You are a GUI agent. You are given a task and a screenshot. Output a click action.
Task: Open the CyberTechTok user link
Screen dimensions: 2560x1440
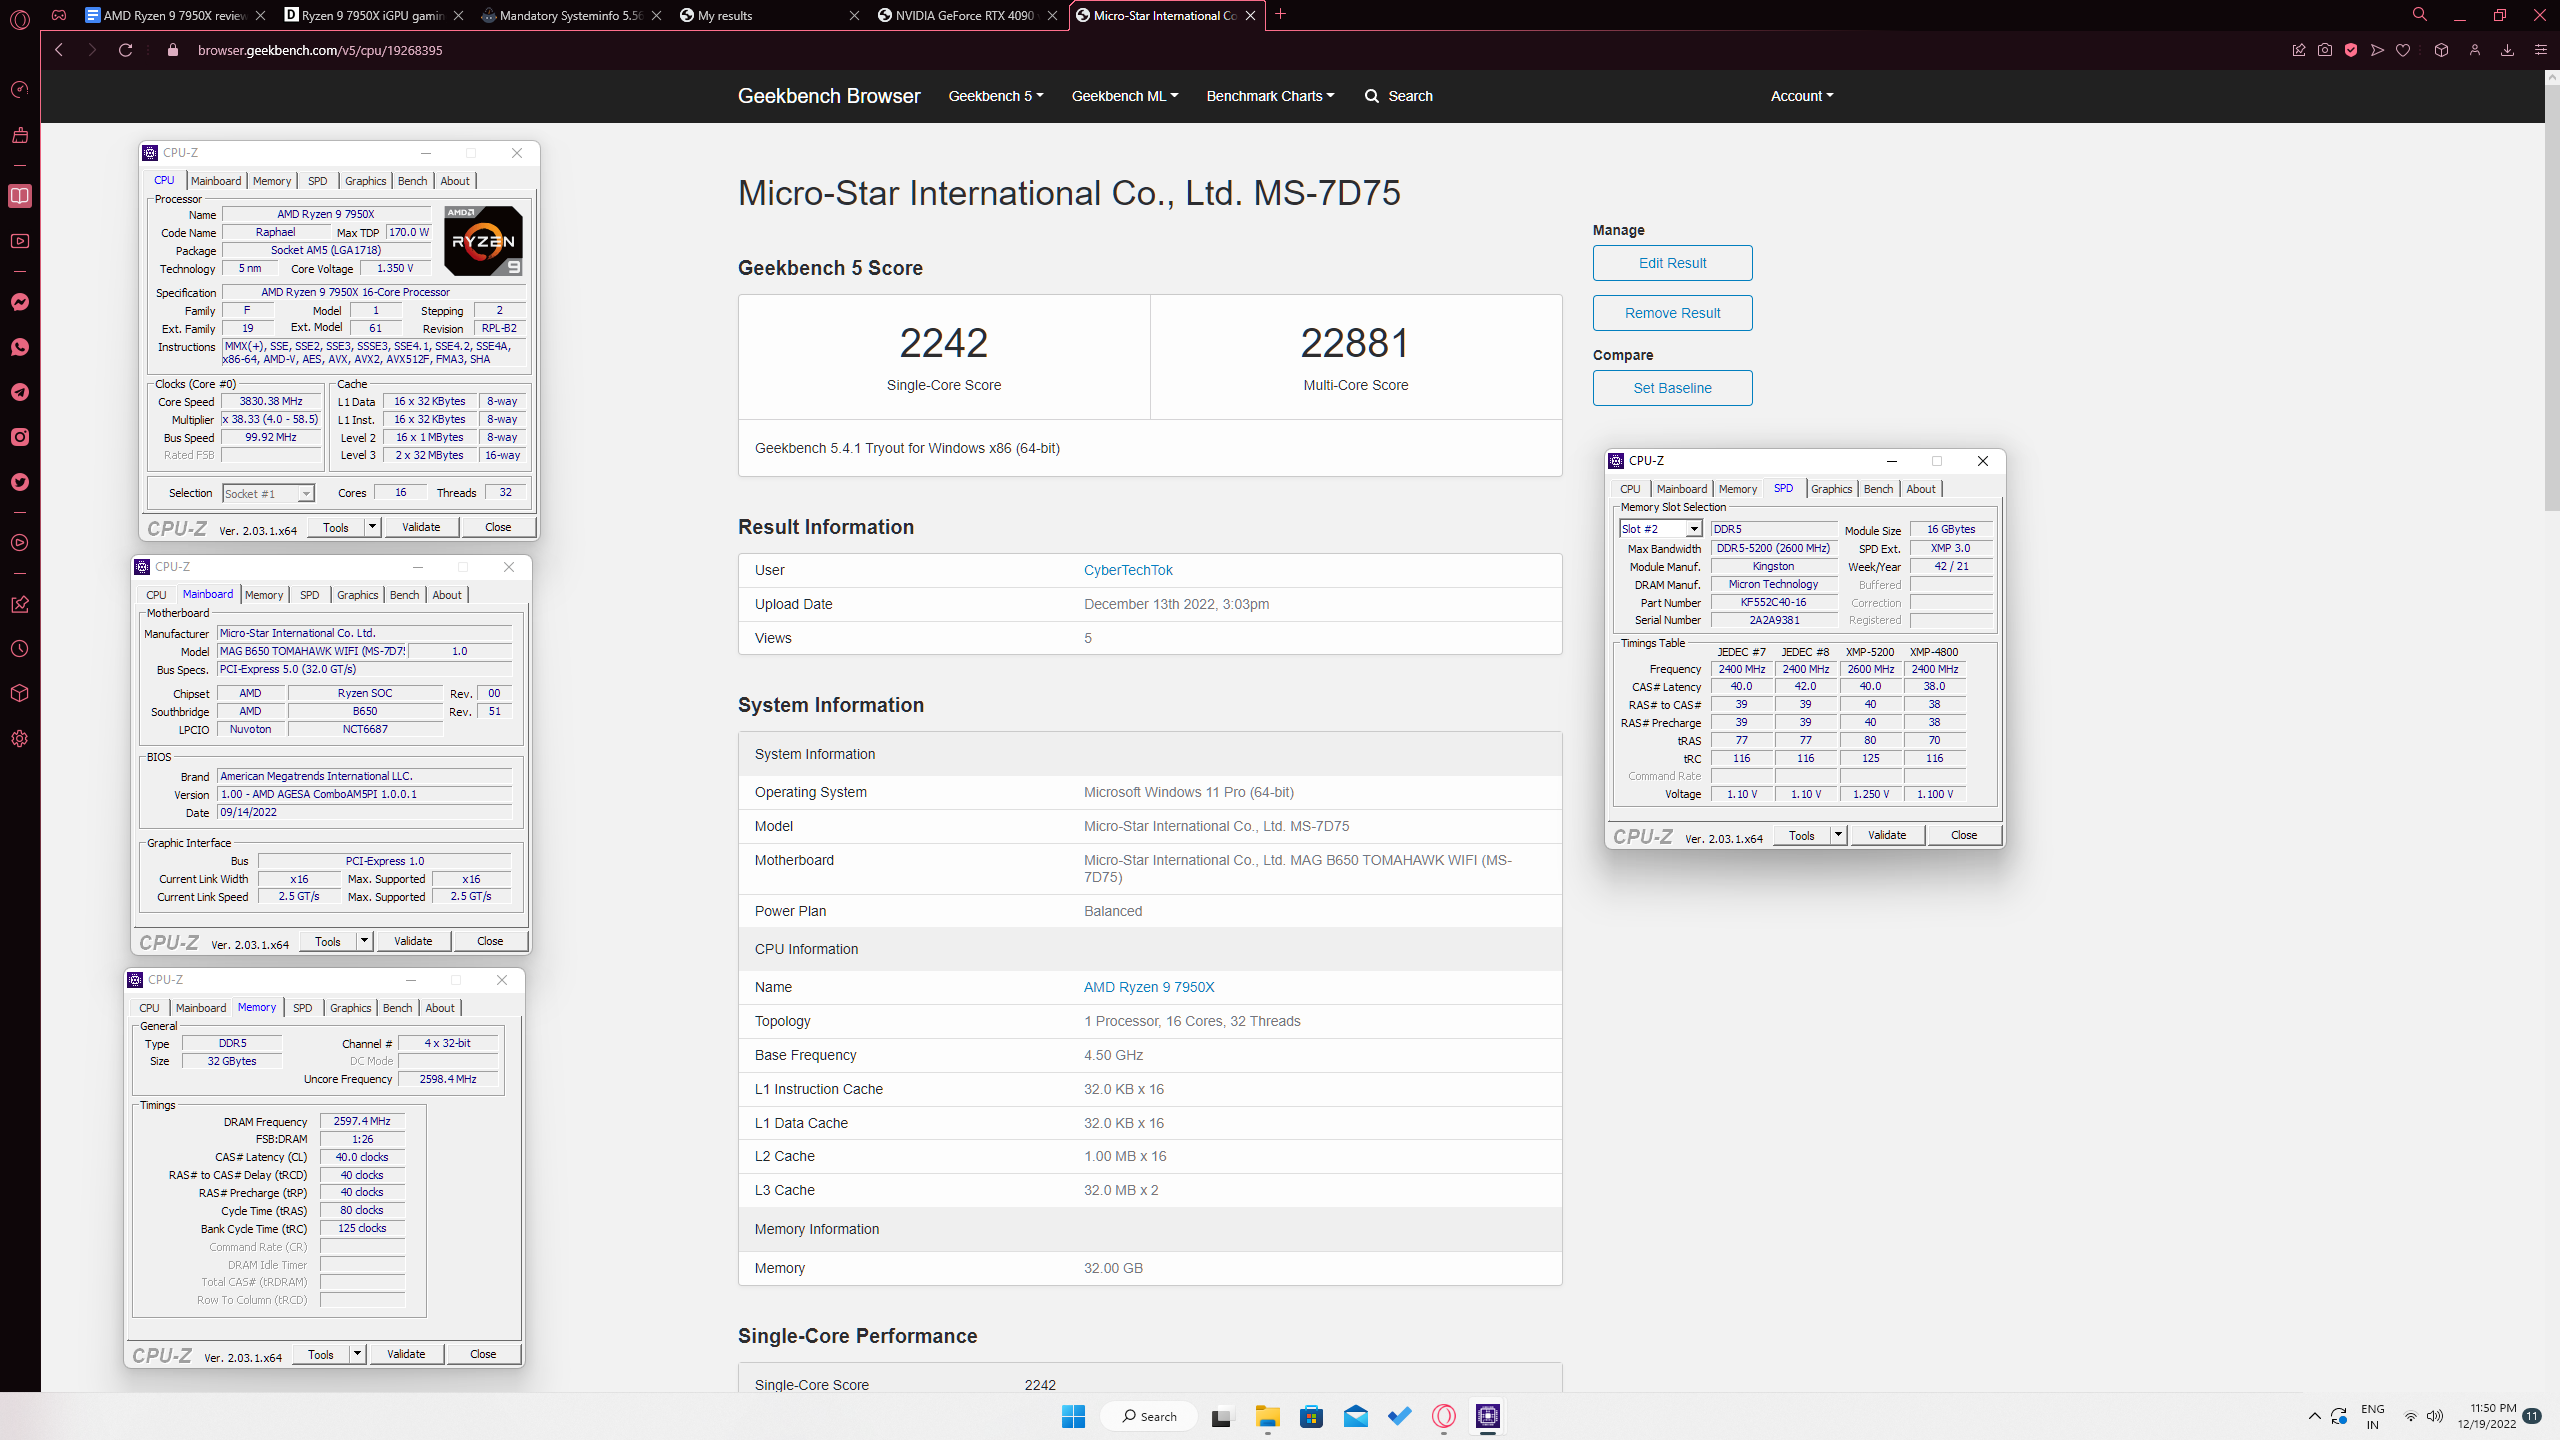point(1128,570)
